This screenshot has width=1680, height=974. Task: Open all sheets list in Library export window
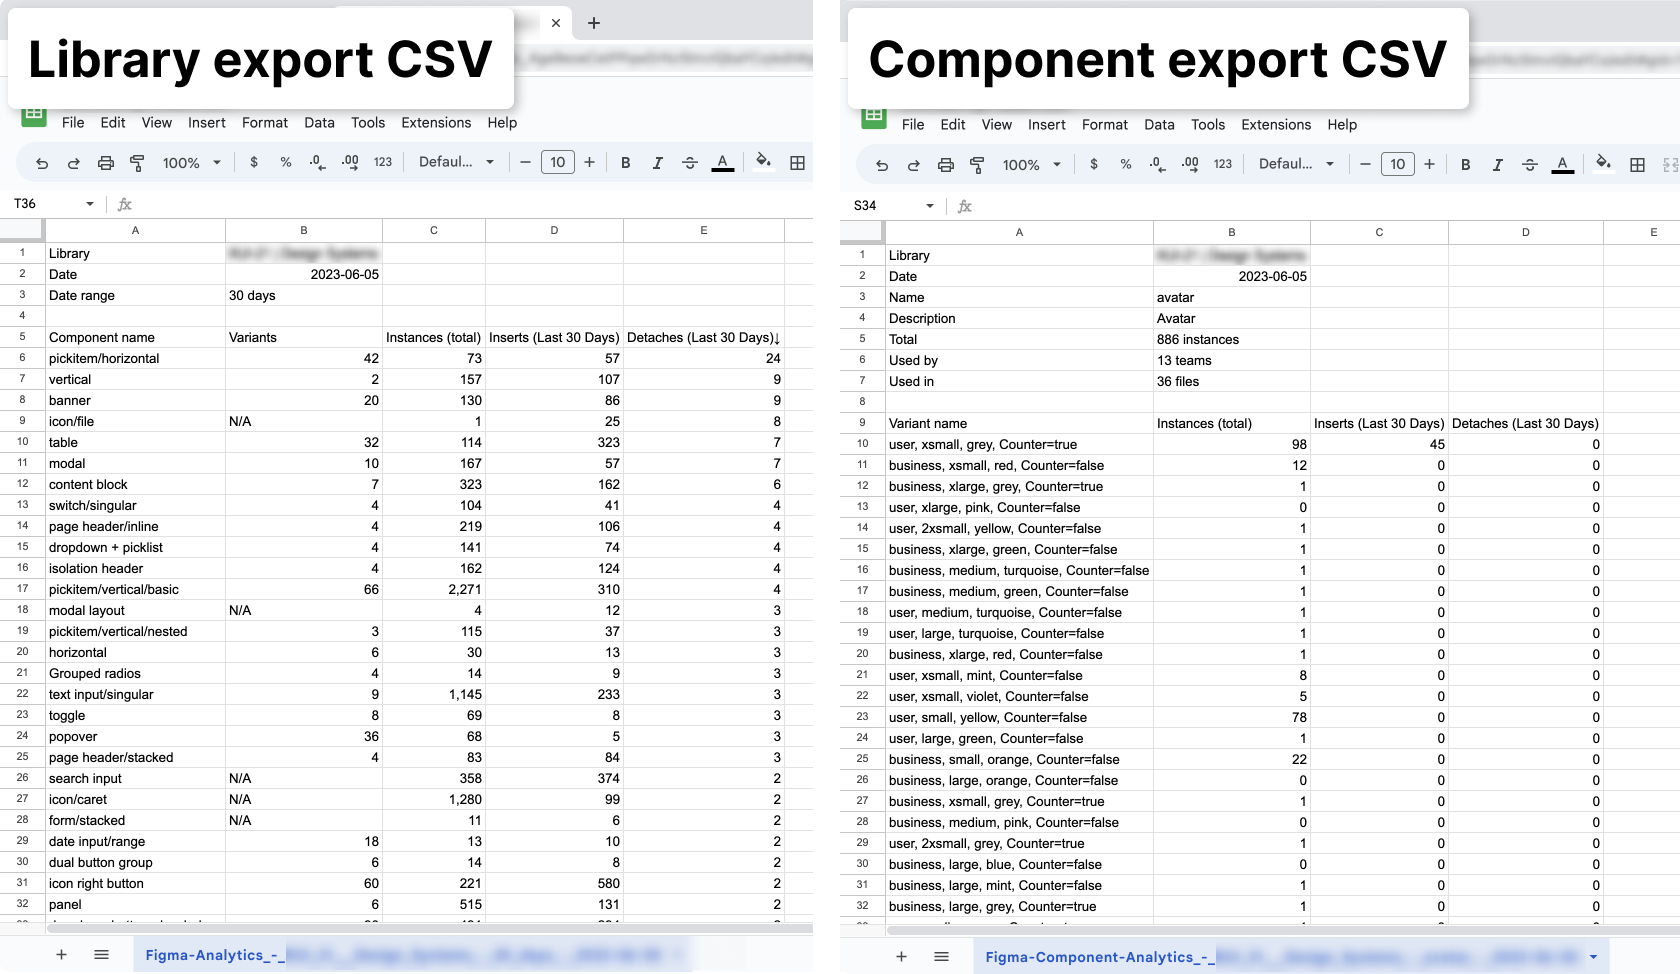point(101,955)
